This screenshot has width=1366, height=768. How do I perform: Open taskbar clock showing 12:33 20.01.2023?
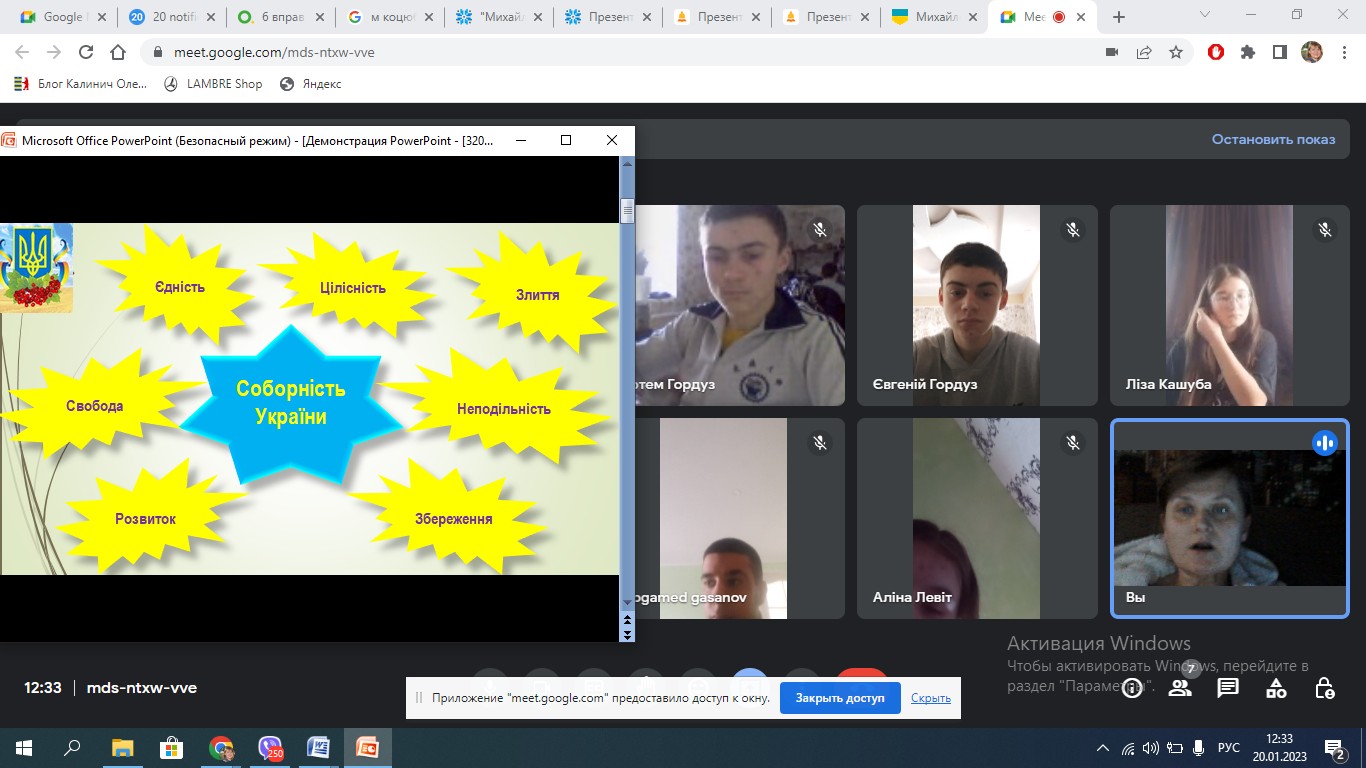1279,748
